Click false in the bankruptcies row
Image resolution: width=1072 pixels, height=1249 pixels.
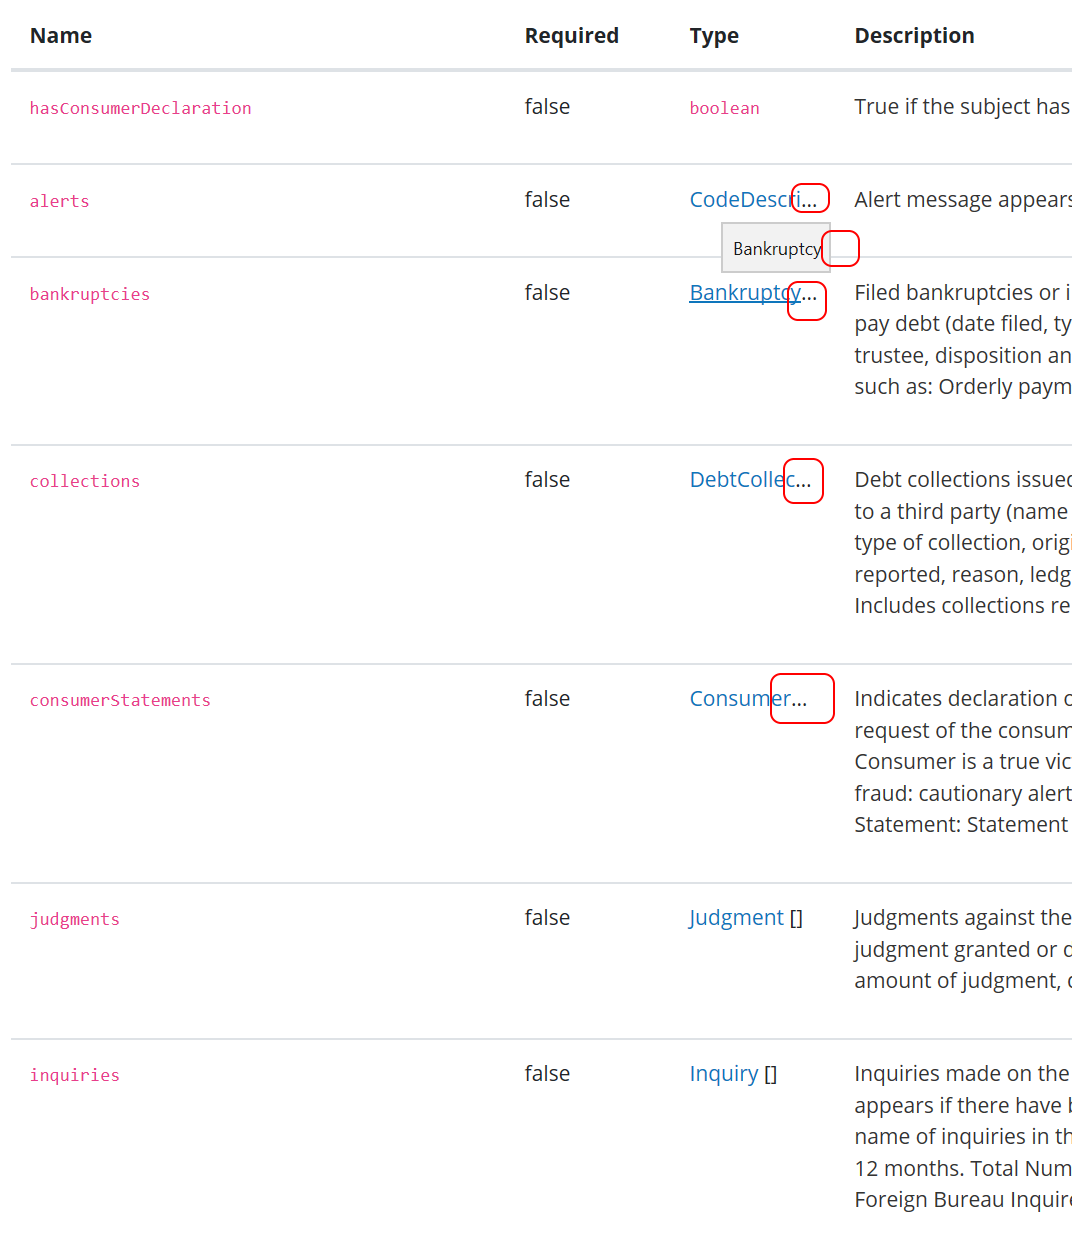click(547, 293)
